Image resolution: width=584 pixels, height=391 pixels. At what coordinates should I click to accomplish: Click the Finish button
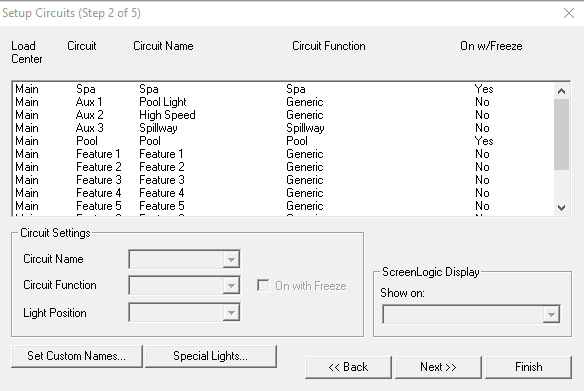click(x=529, y=367)
